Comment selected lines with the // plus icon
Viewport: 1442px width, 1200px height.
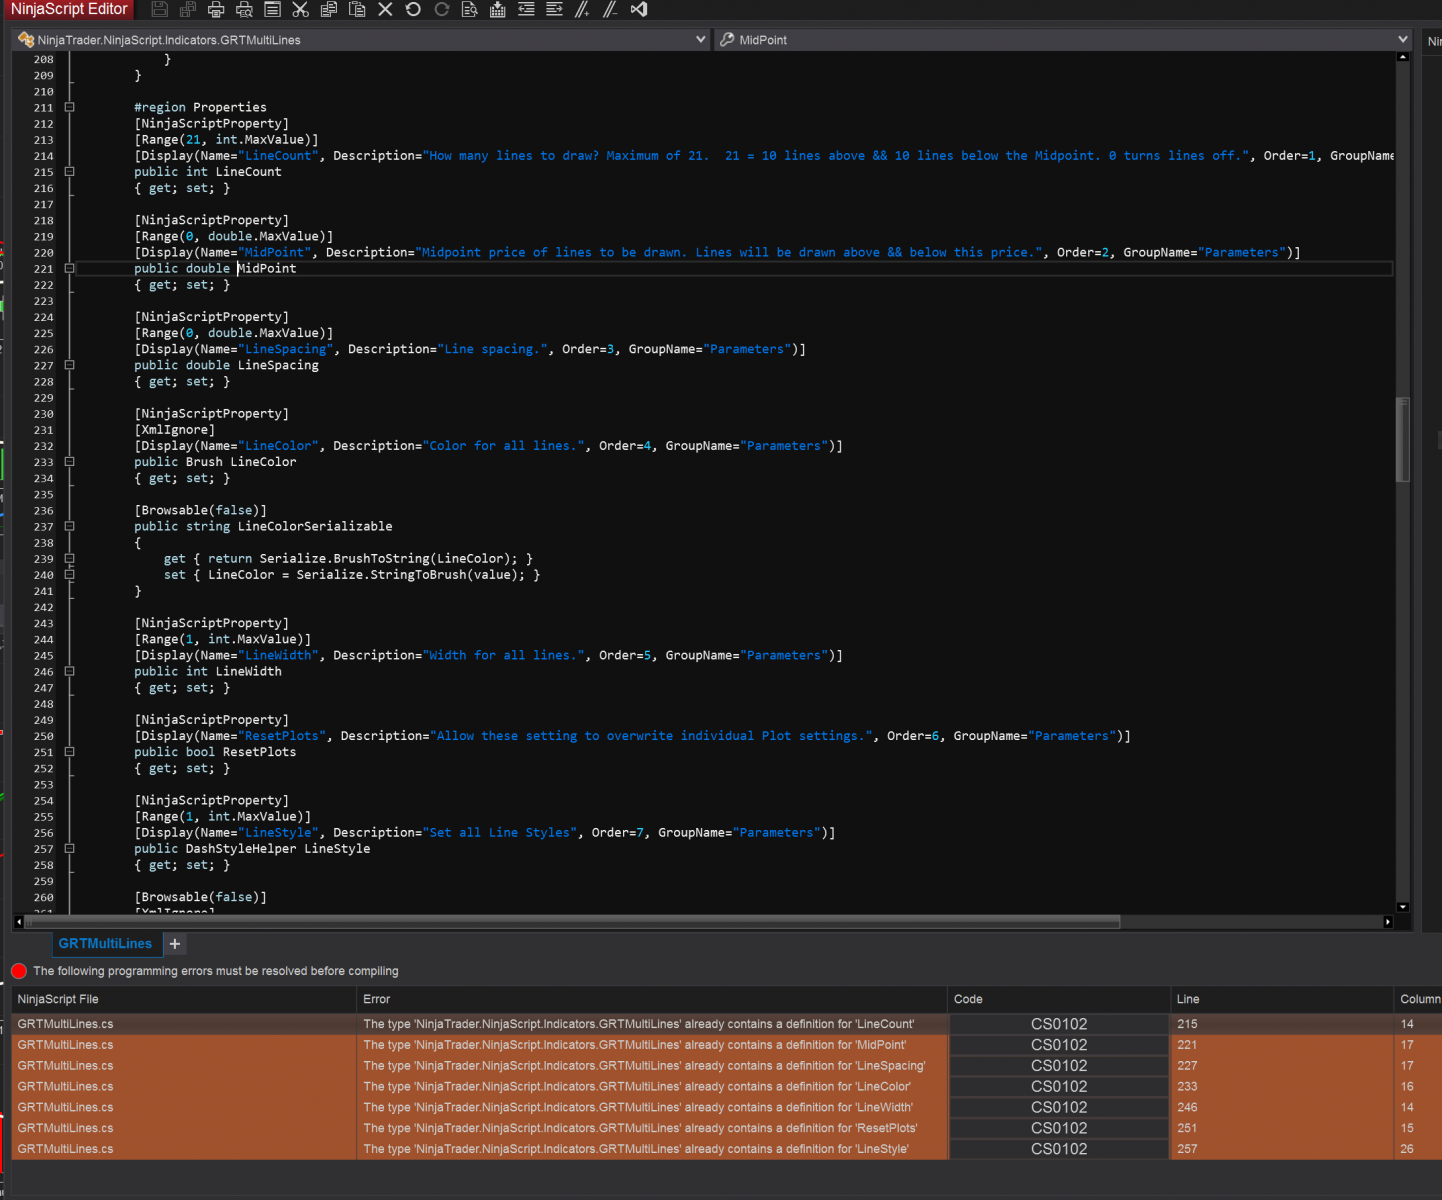(582, 10)
